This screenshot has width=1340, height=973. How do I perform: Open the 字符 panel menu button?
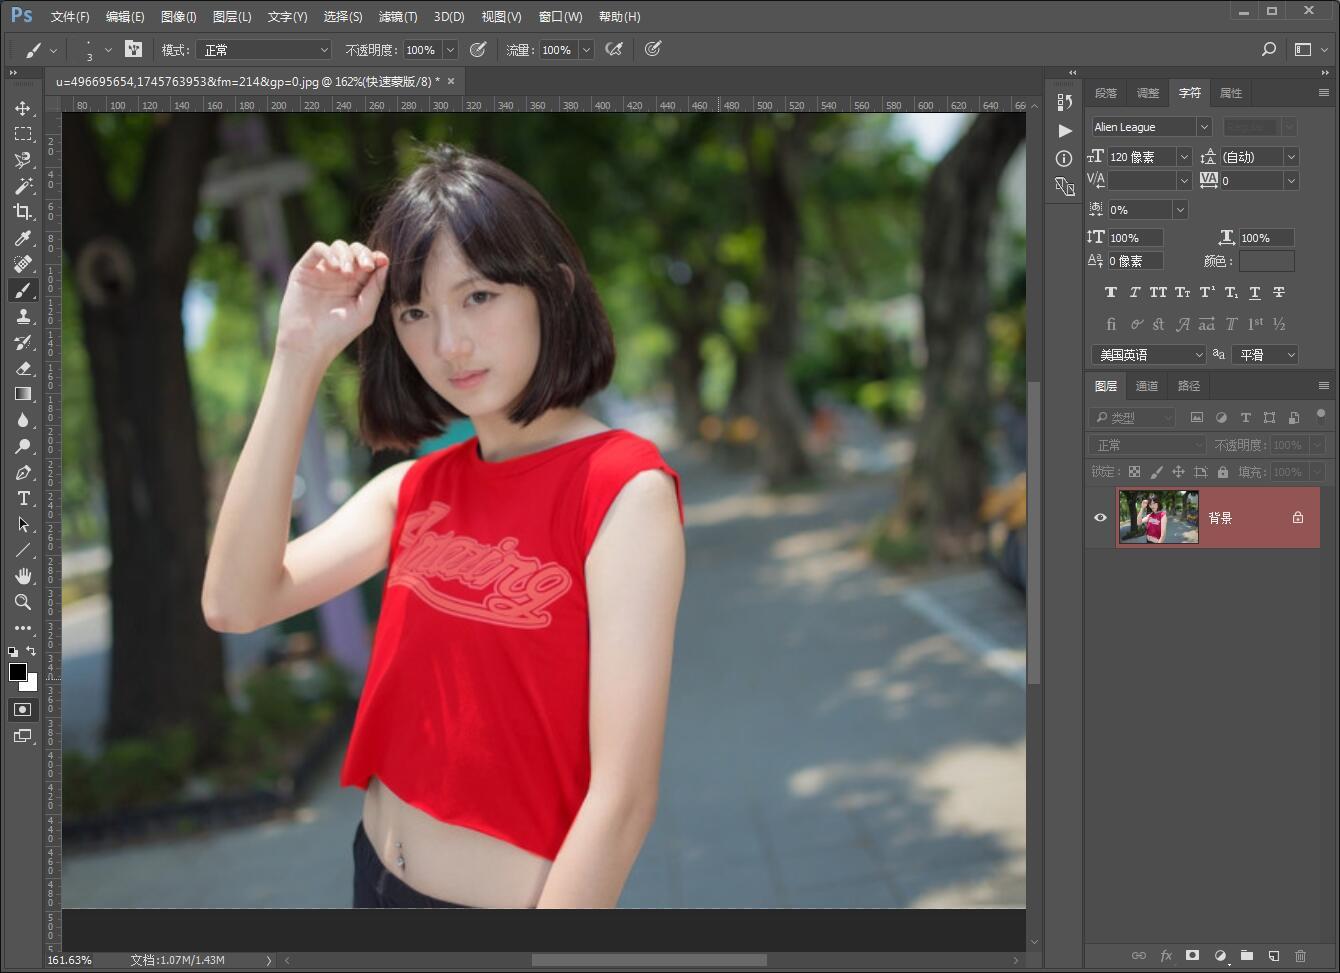(1323, 92)
